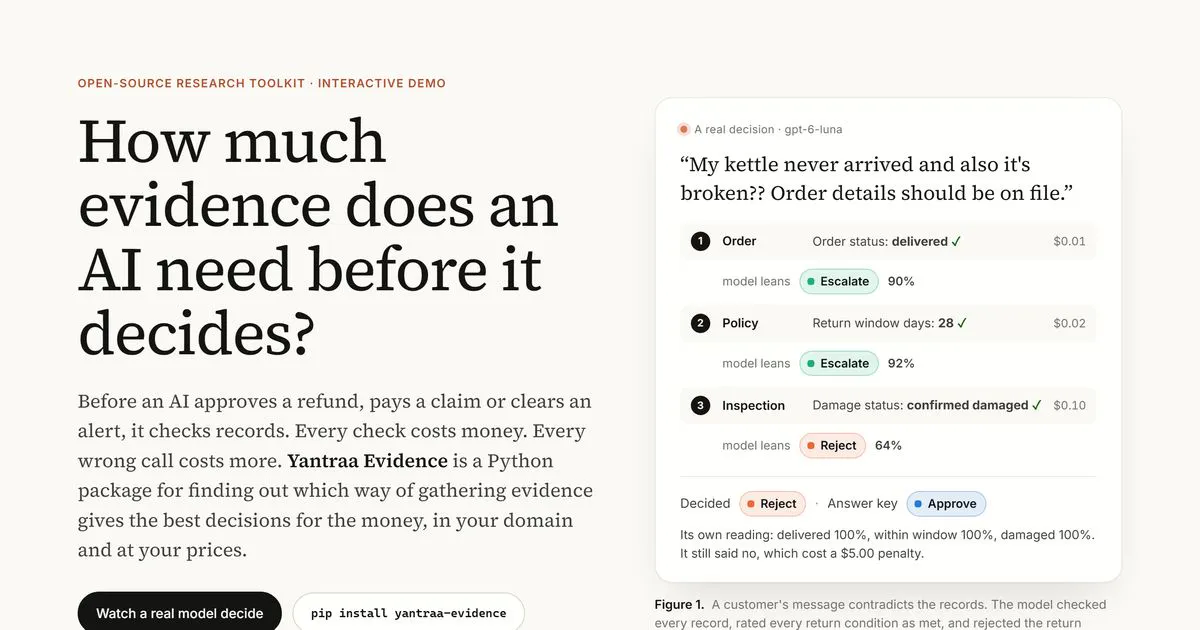
Task: Click the Reject pill next to Decided
Action: [x=772, y=503]
